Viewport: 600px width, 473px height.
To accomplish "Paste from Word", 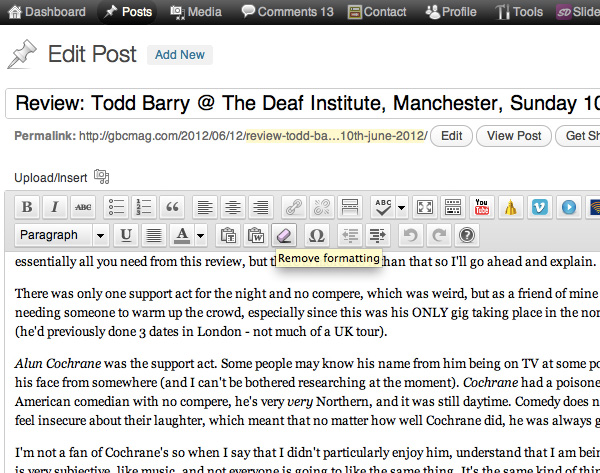I will (x=256, y=235).
